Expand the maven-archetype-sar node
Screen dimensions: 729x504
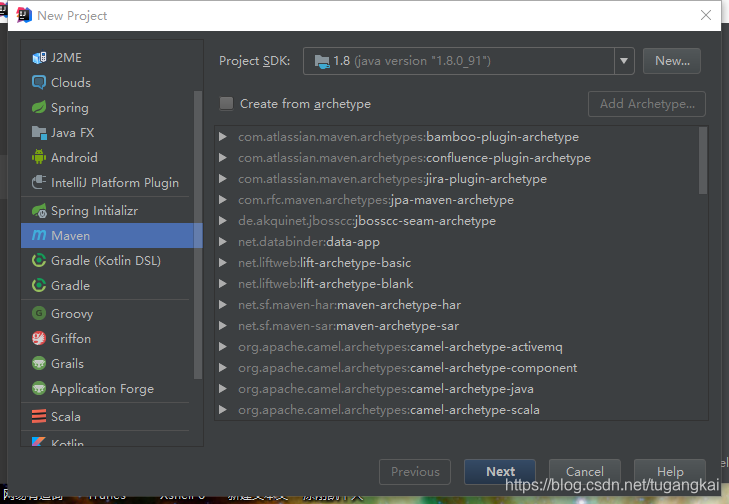click(x=223, y=325)
